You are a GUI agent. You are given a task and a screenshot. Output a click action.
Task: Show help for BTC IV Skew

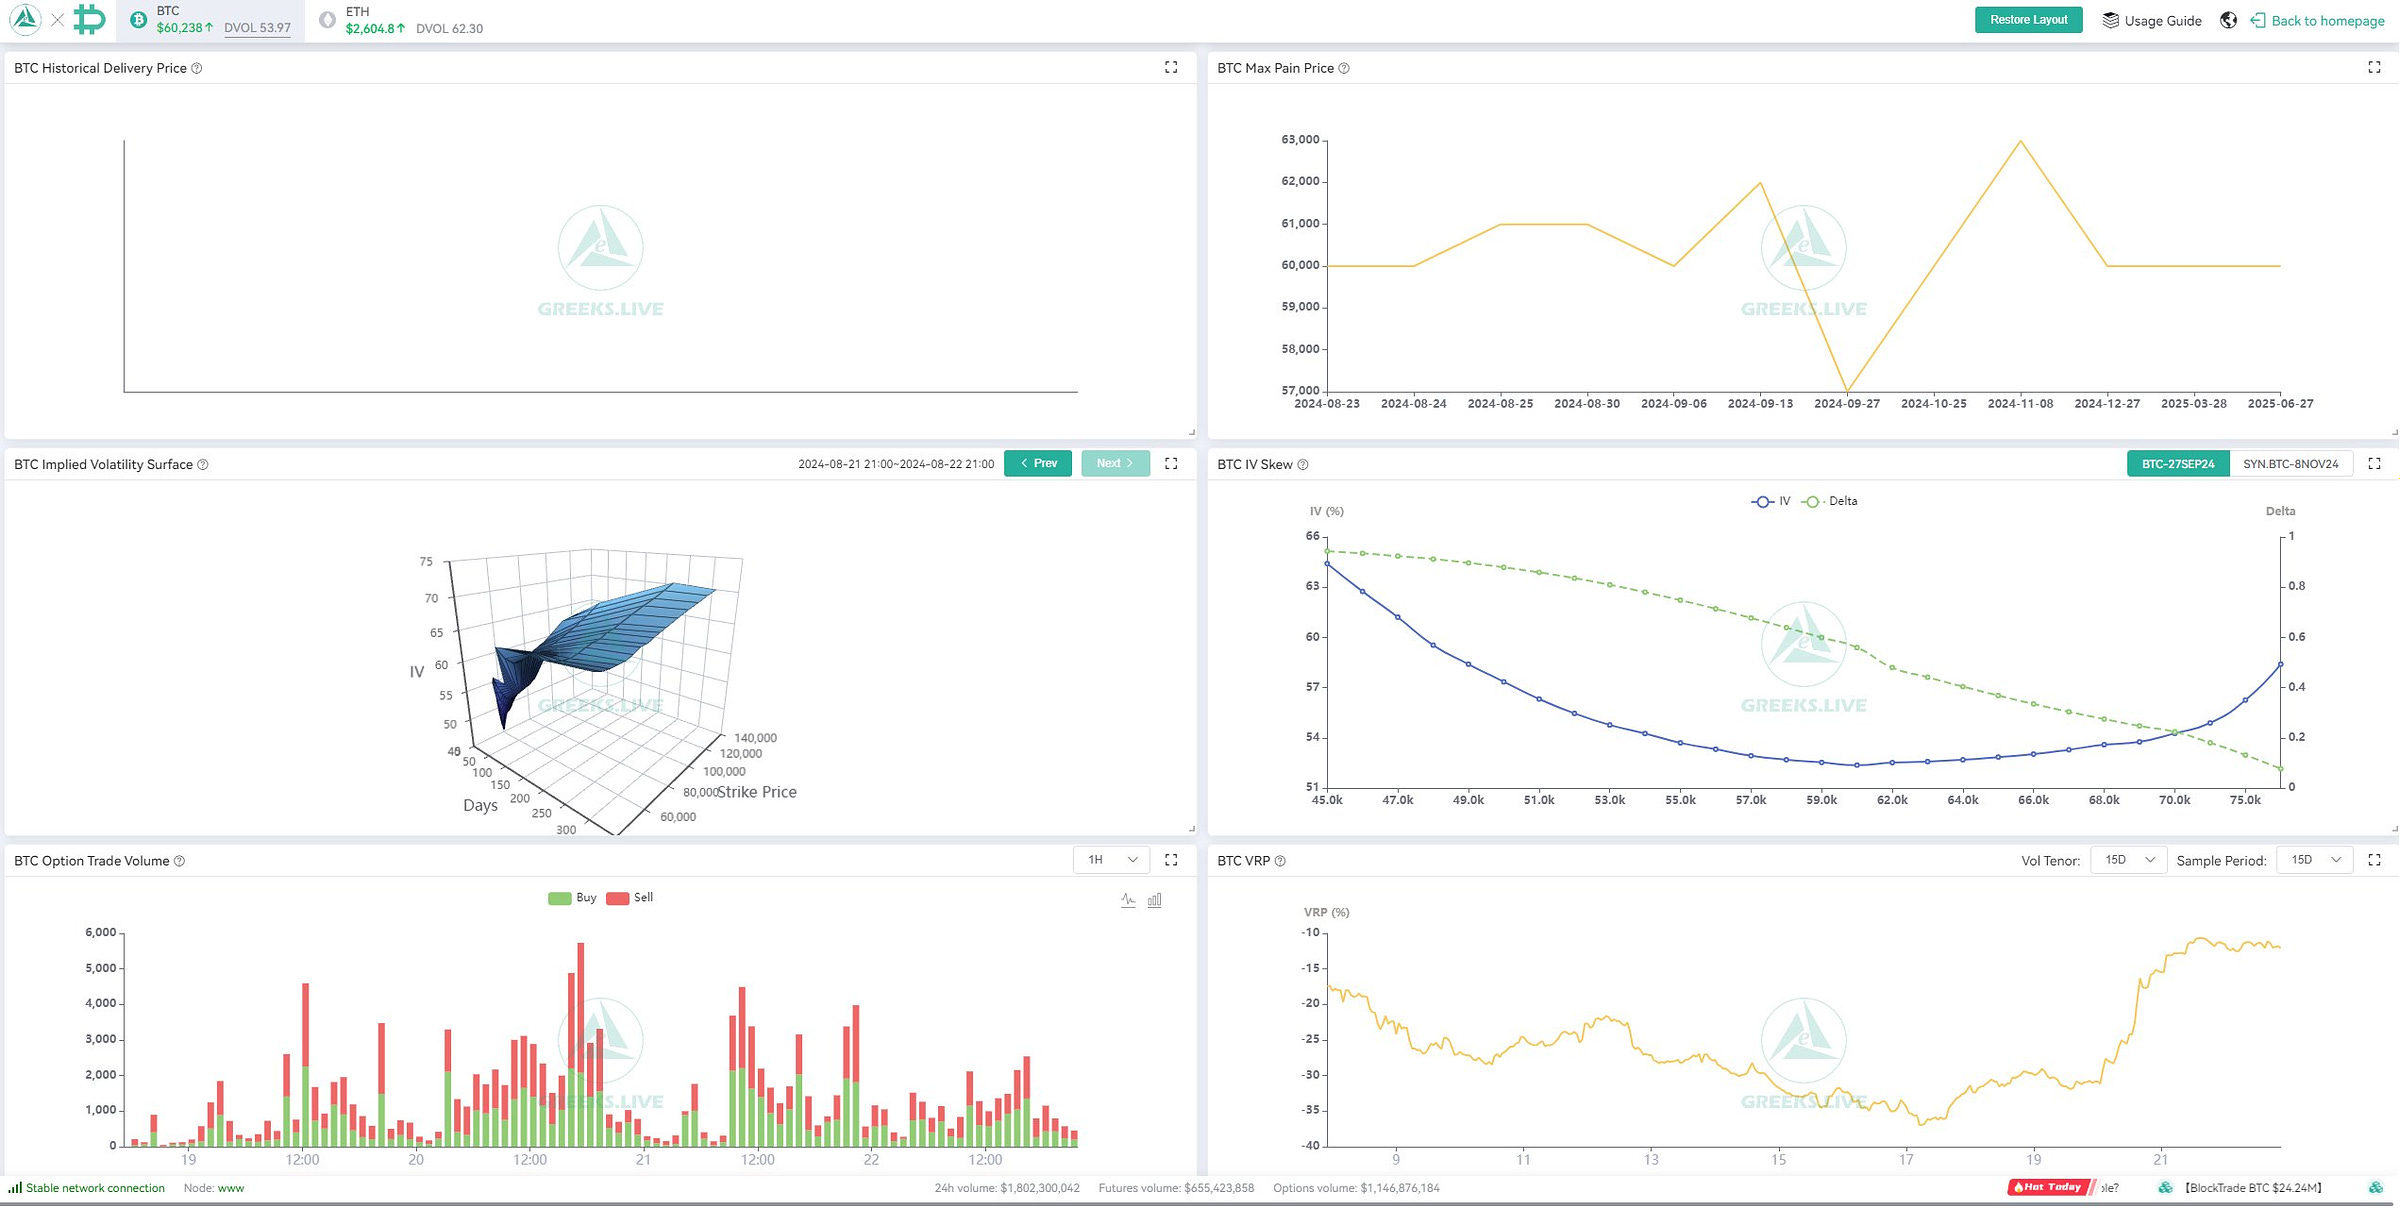pyautogui.click(x=1303, y=464)
